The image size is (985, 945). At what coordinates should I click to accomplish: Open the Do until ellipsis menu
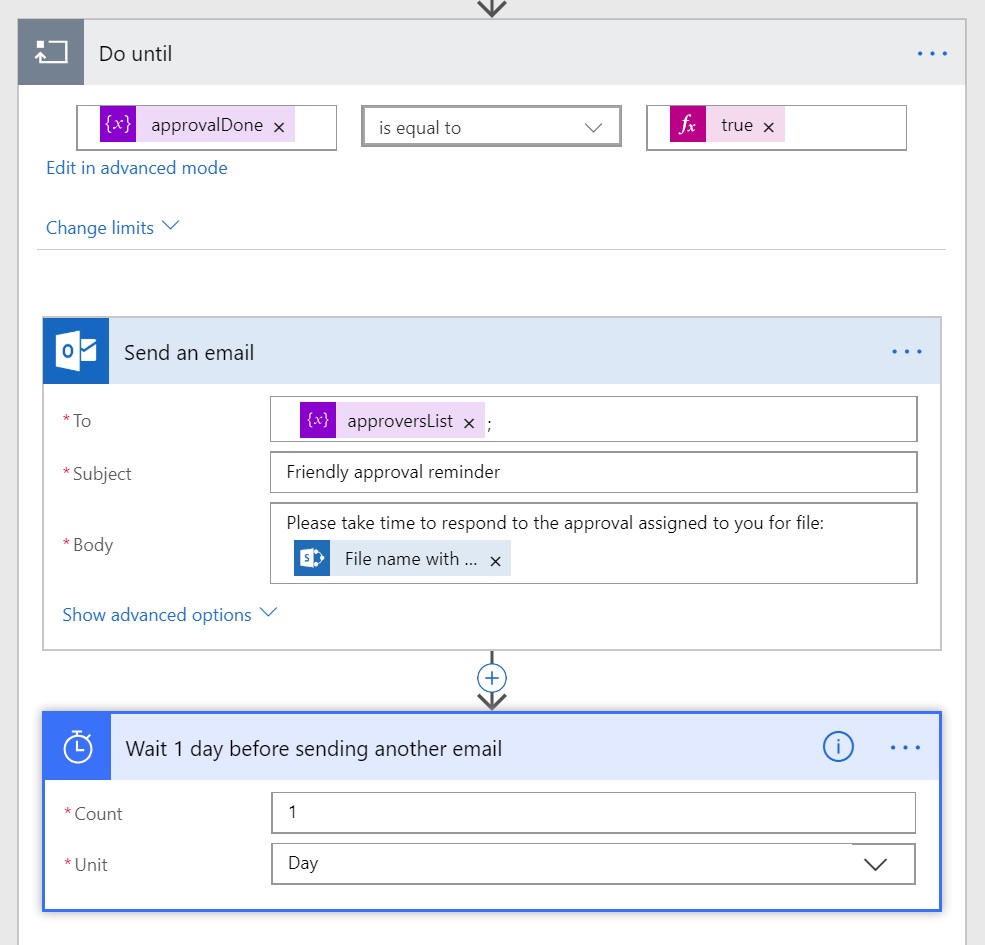pos(932,54)
